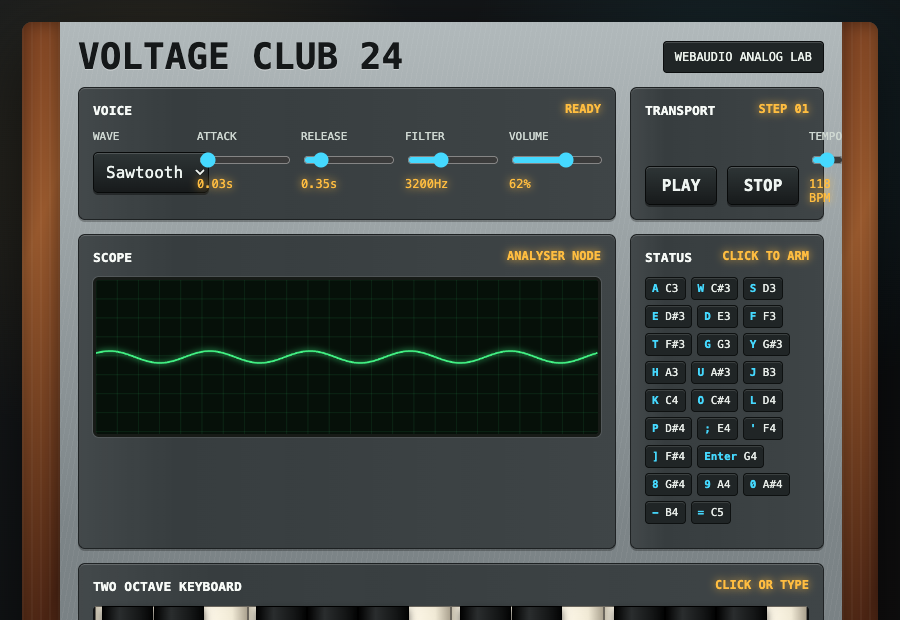Trigger the J B3 key chip
This screenshot has height=620, width=900.
click(763, 373)
